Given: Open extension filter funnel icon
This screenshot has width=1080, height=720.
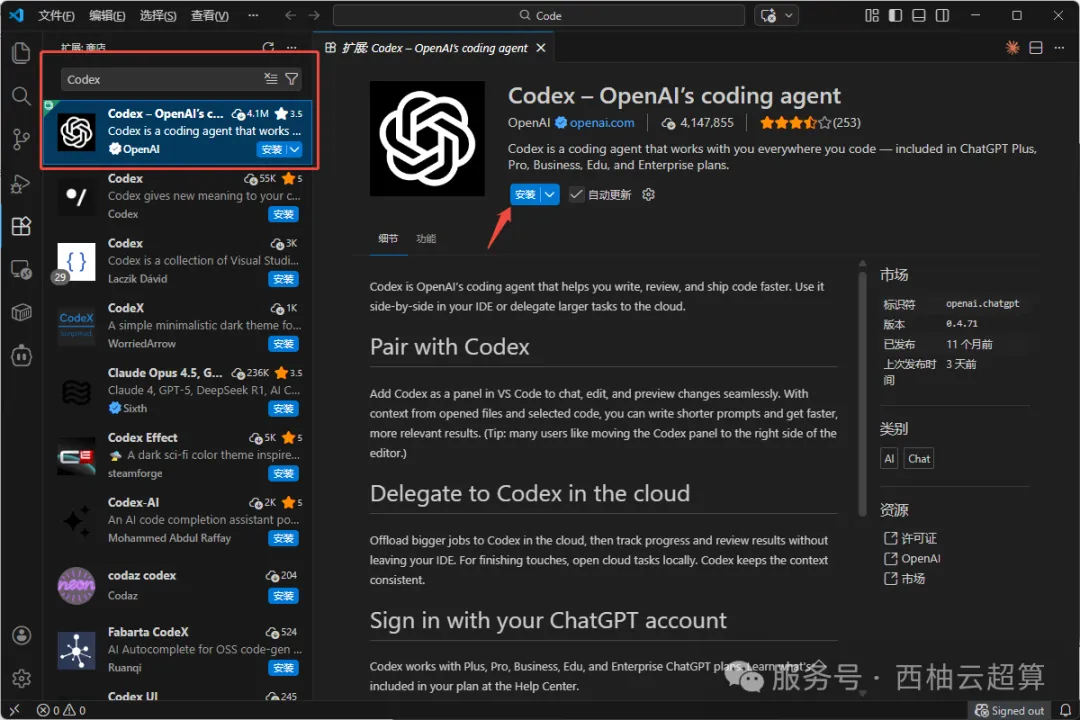Looking at the screenshot, I should (x=292, y=79).
